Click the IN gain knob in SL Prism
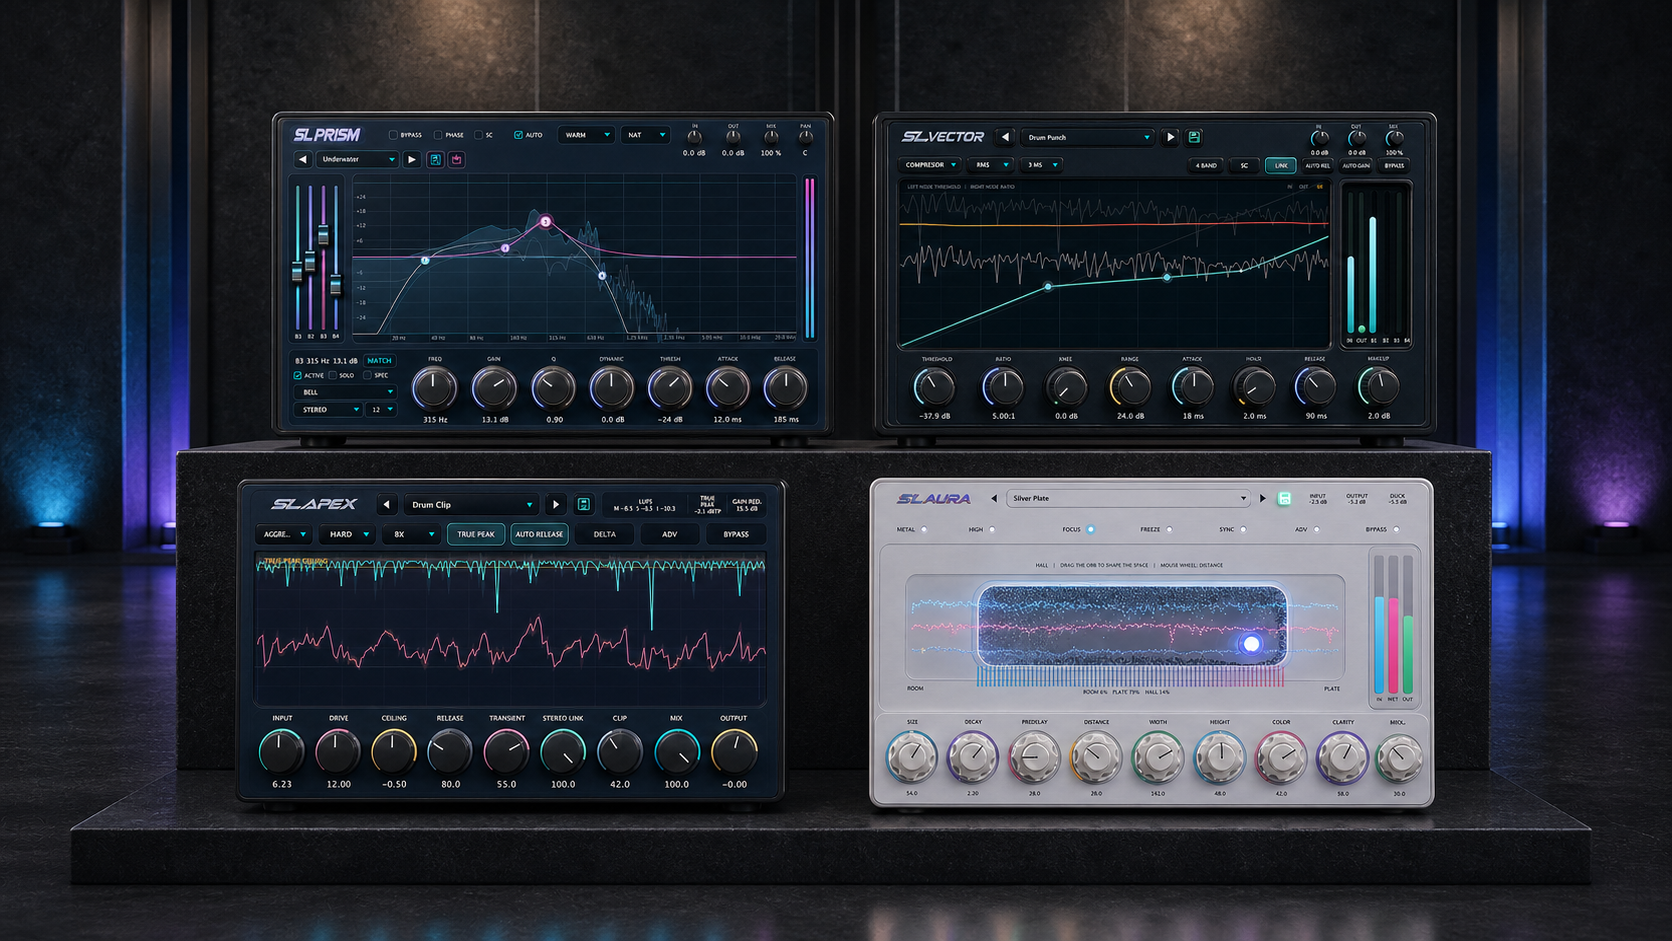Screen dimensions: 1672x941 point(694,137)
